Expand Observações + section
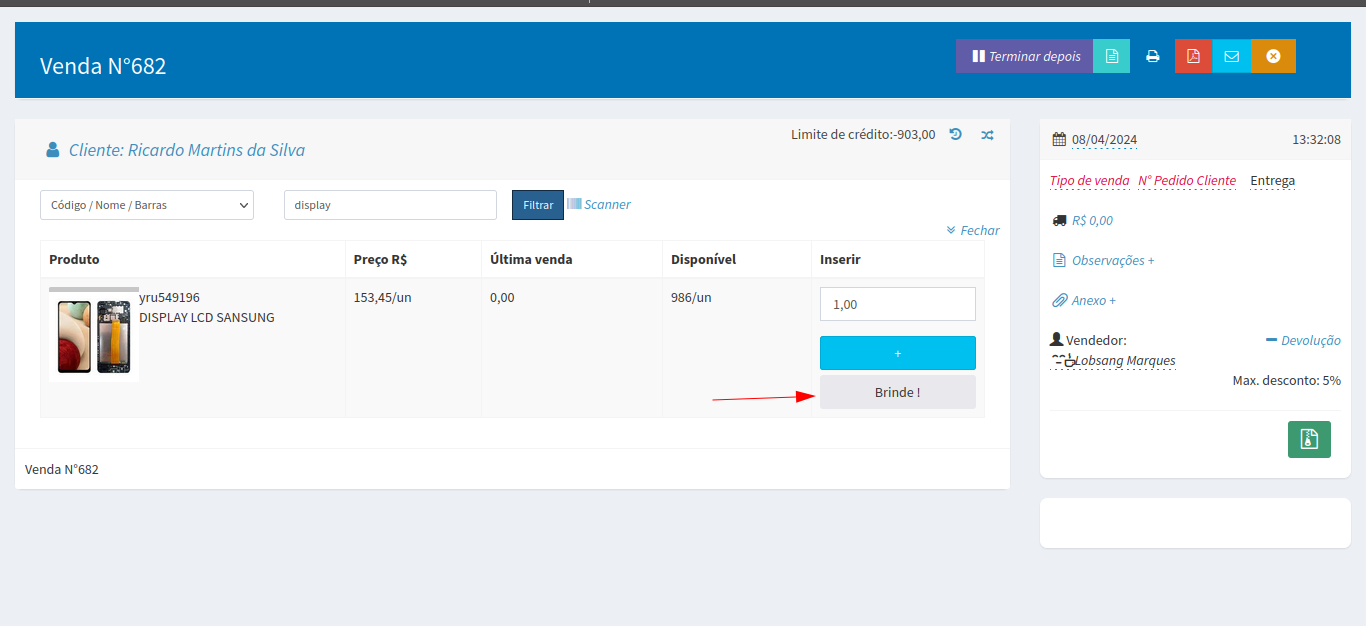The width and height of the screenshot is (1366, 626). coord(1104,260)
